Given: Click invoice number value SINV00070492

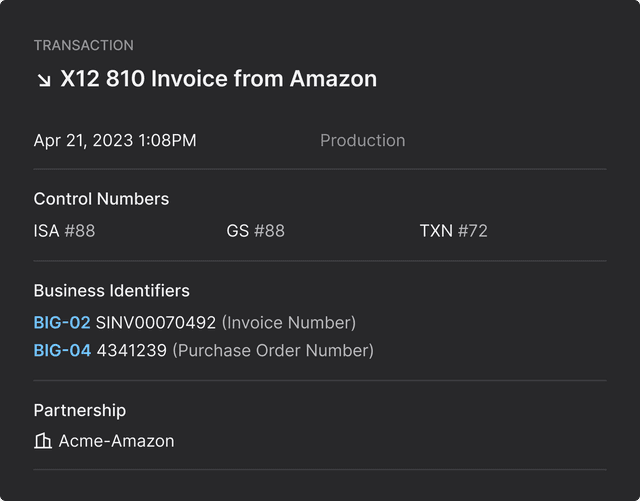Looking at the screenshot, I should point(155,322).
